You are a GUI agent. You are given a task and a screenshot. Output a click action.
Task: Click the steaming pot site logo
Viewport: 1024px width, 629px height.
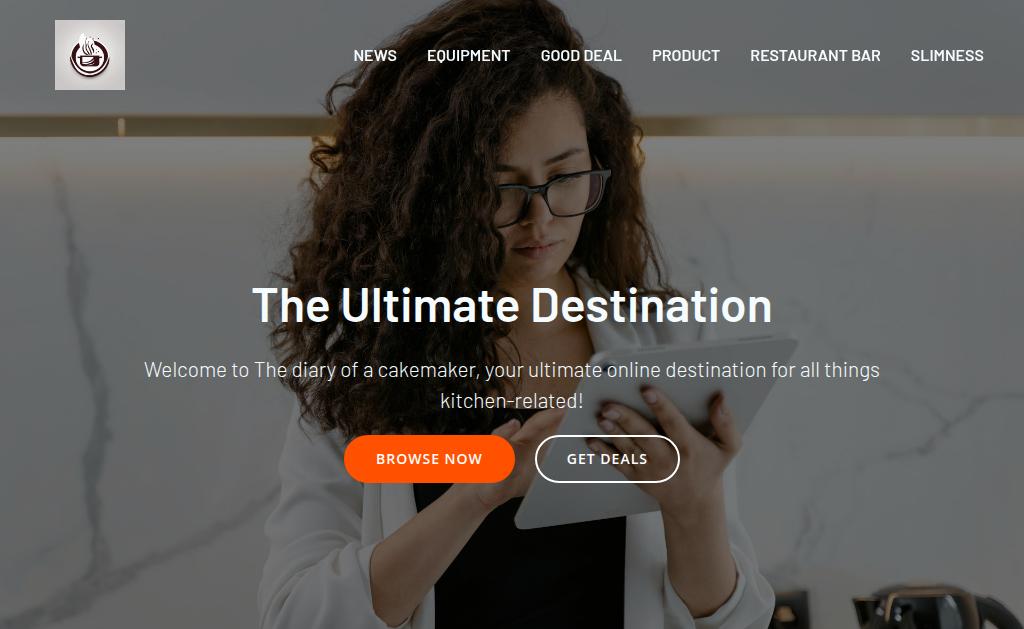click(x=89, y=55)
